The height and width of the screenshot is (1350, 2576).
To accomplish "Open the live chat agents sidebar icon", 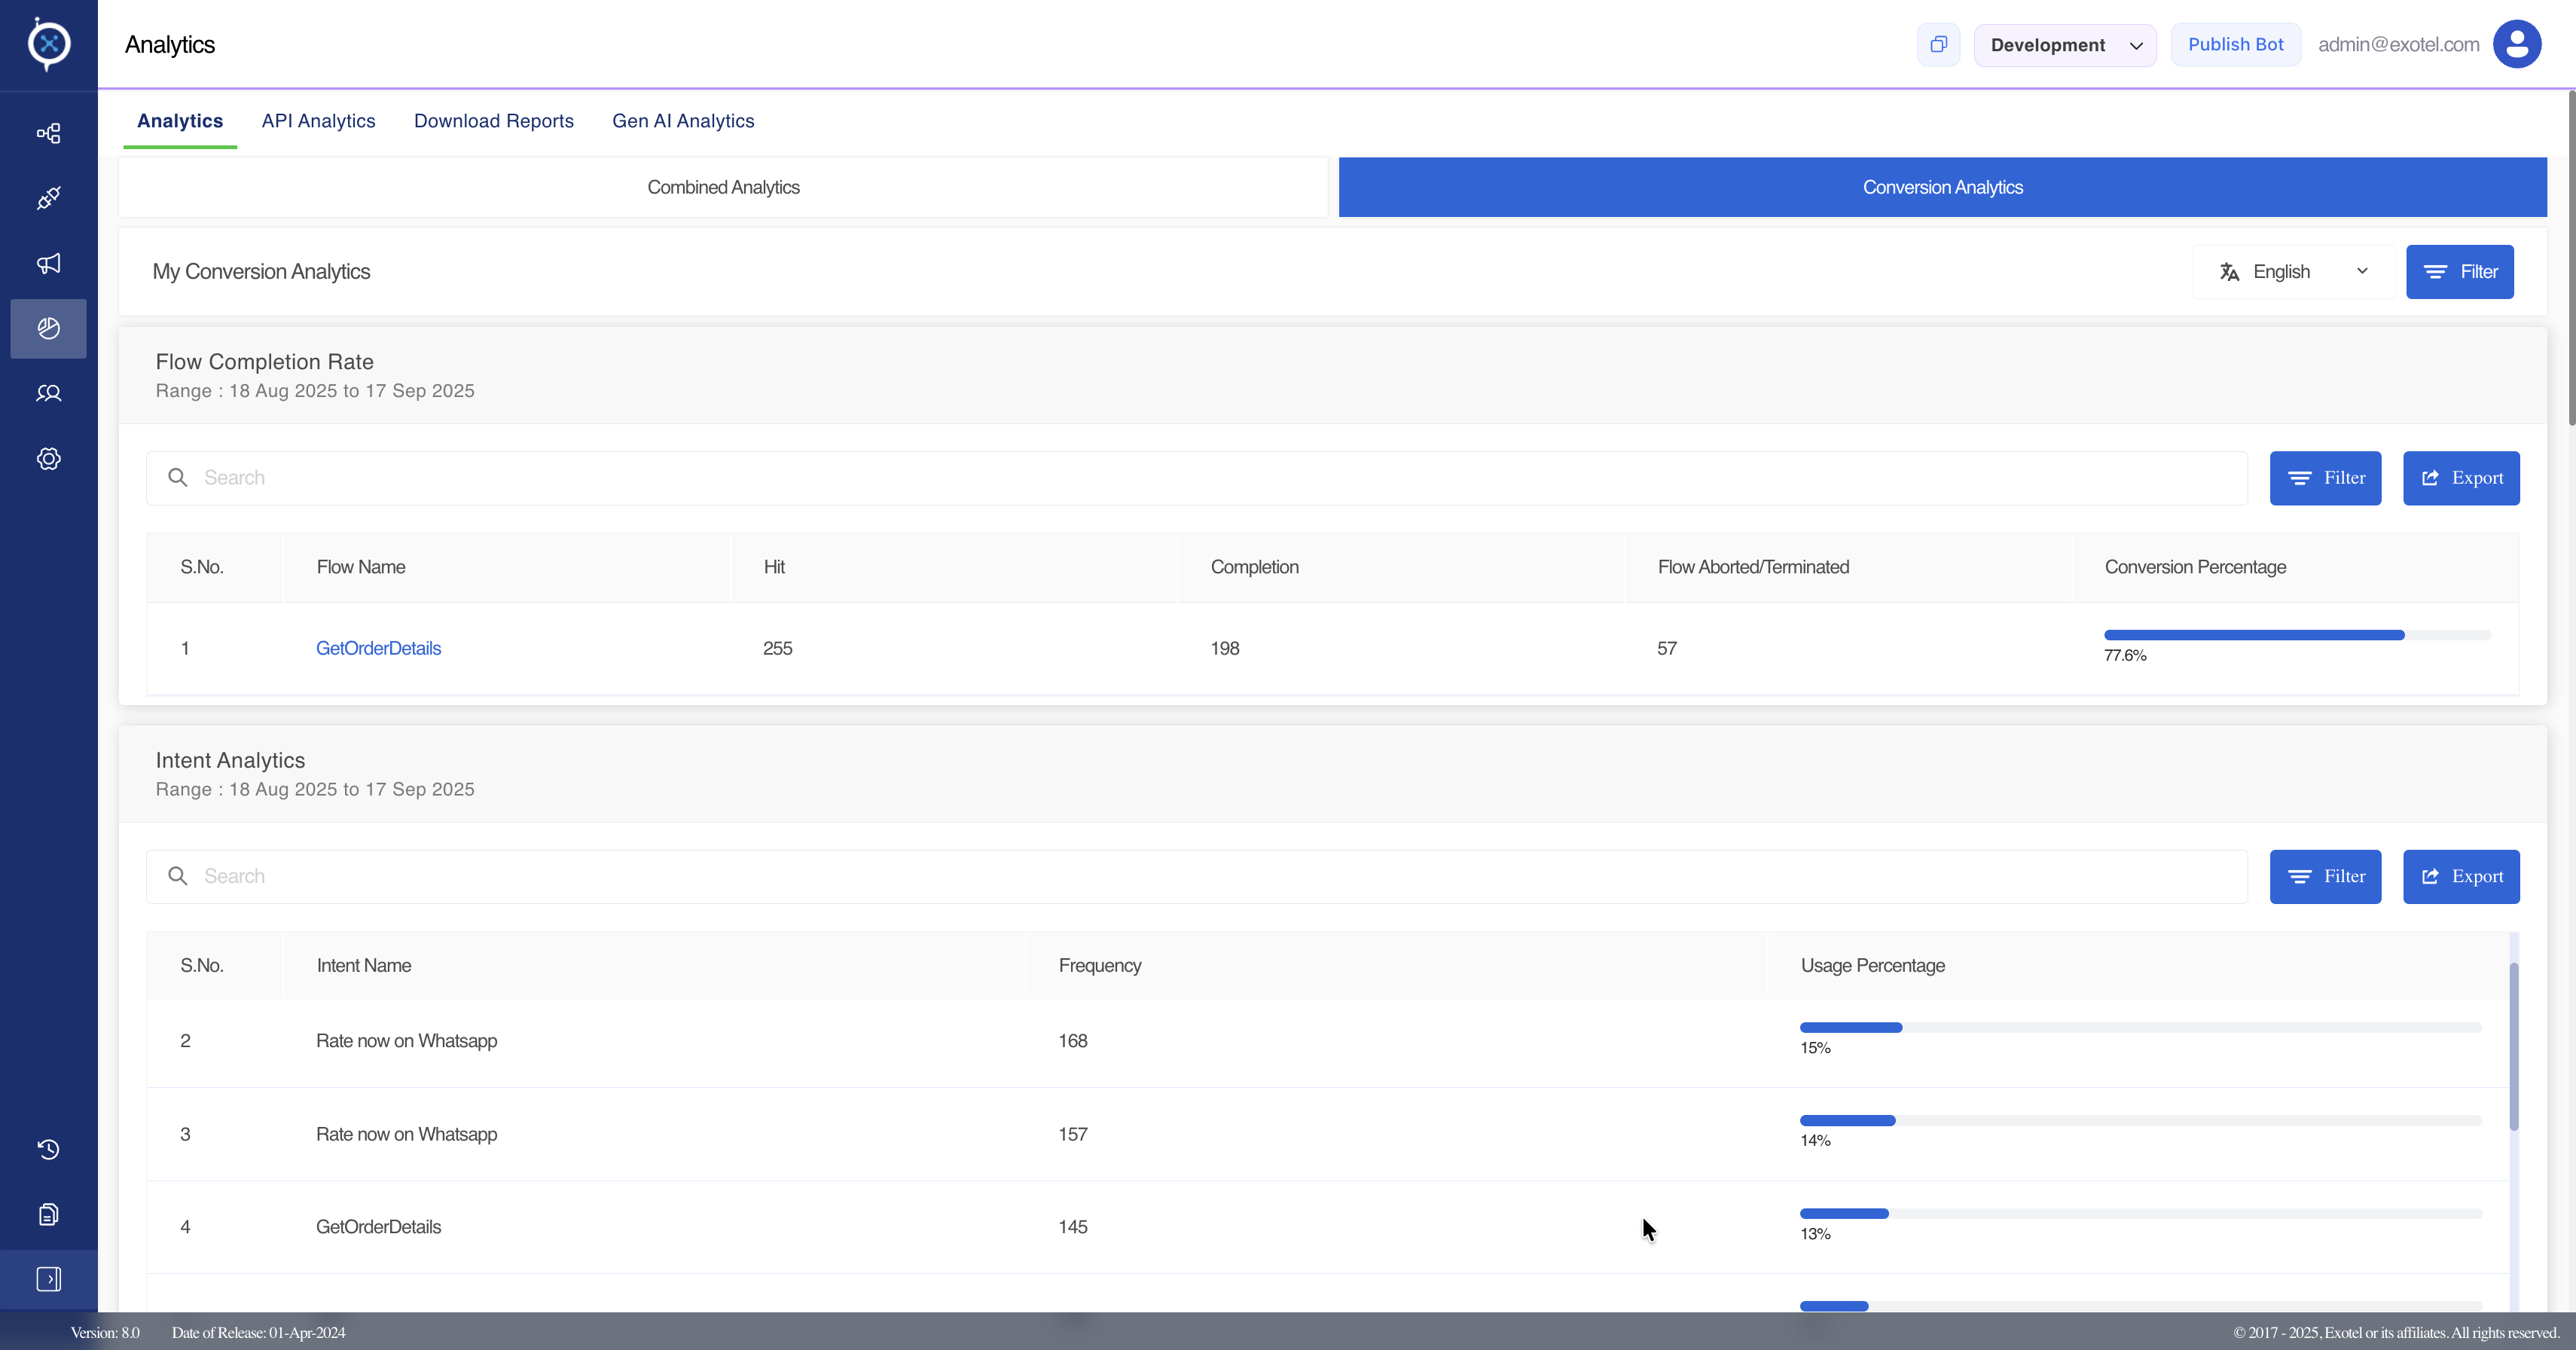I will pyautogui.click(x=48, y=393).
